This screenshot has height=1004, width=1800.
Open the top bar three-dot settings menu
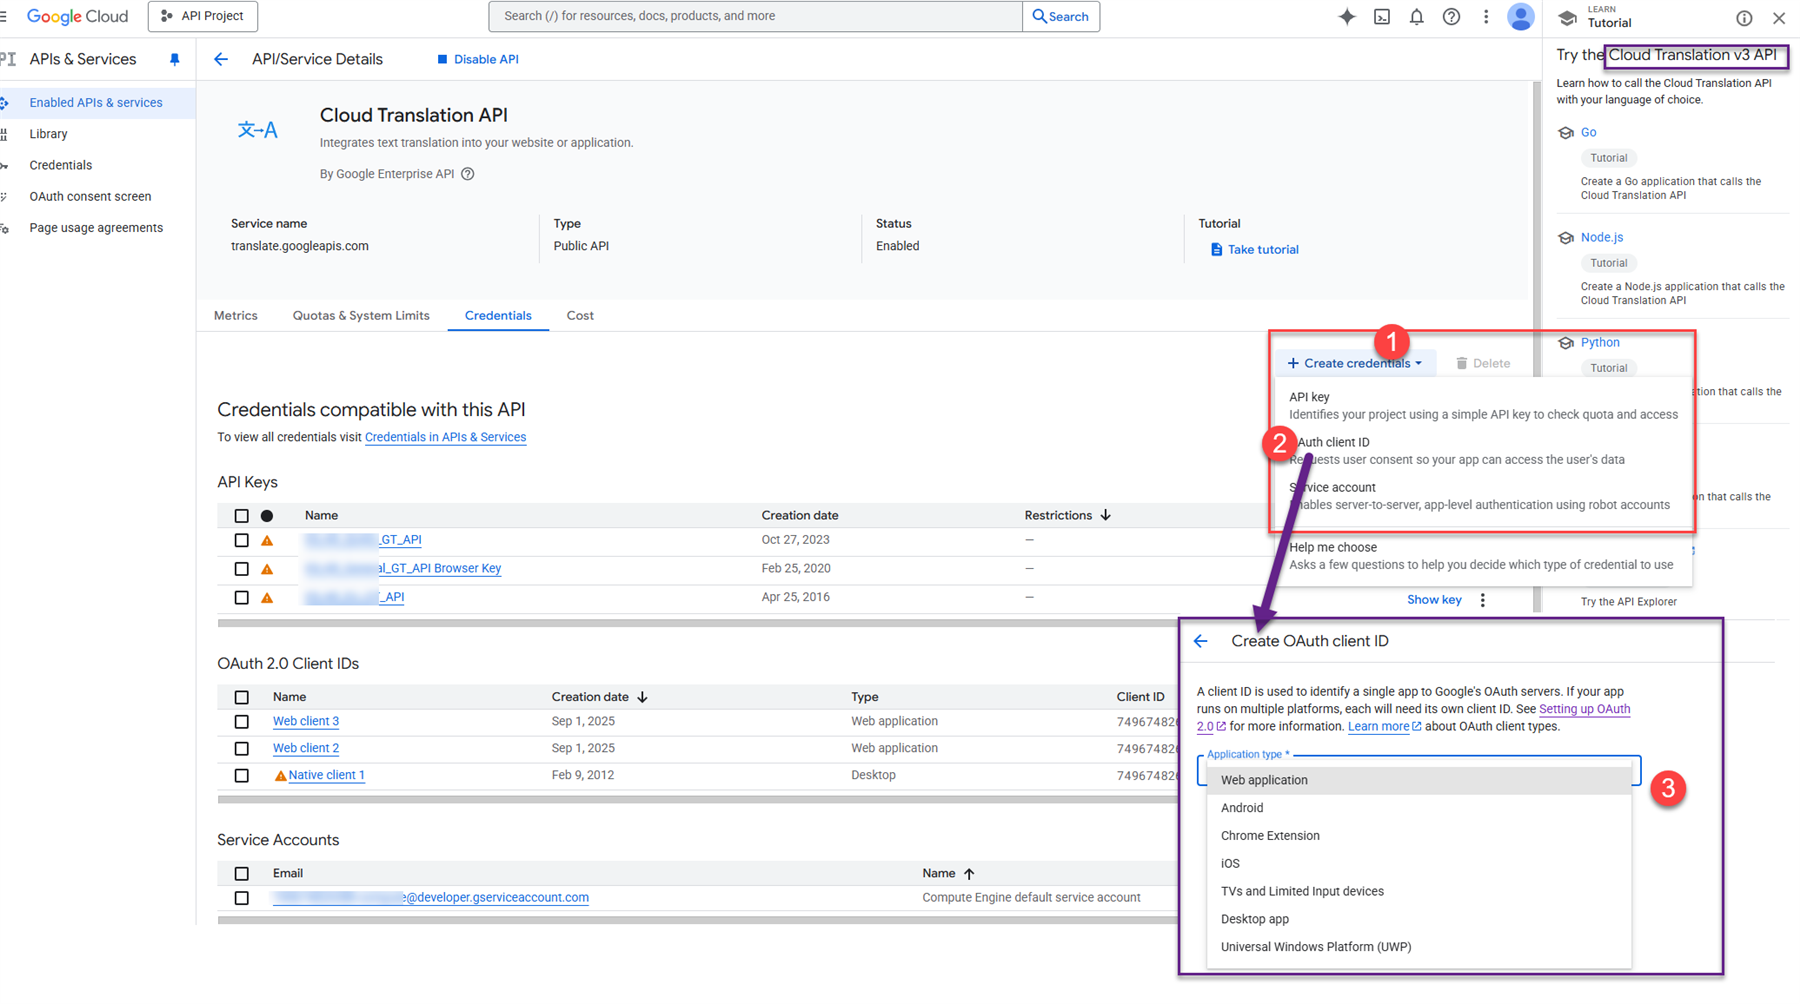click(1486, 16)
